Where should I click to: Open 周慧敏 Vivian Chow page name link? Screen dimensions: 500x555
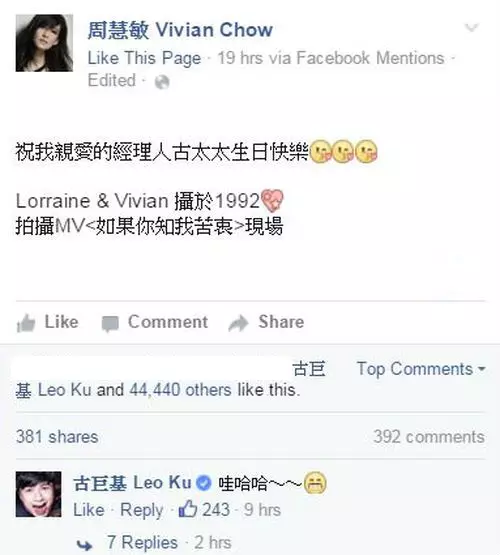180,30
